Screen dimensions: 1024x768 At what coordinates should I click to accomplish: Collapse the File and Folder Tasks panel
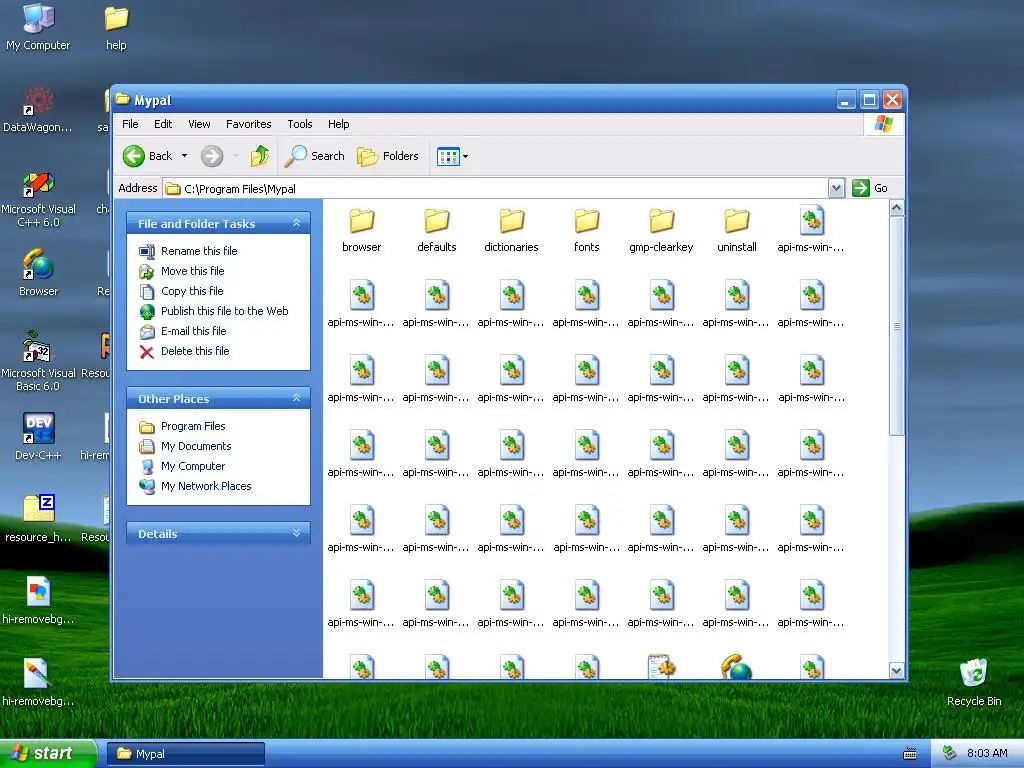(x=296, y=223)
